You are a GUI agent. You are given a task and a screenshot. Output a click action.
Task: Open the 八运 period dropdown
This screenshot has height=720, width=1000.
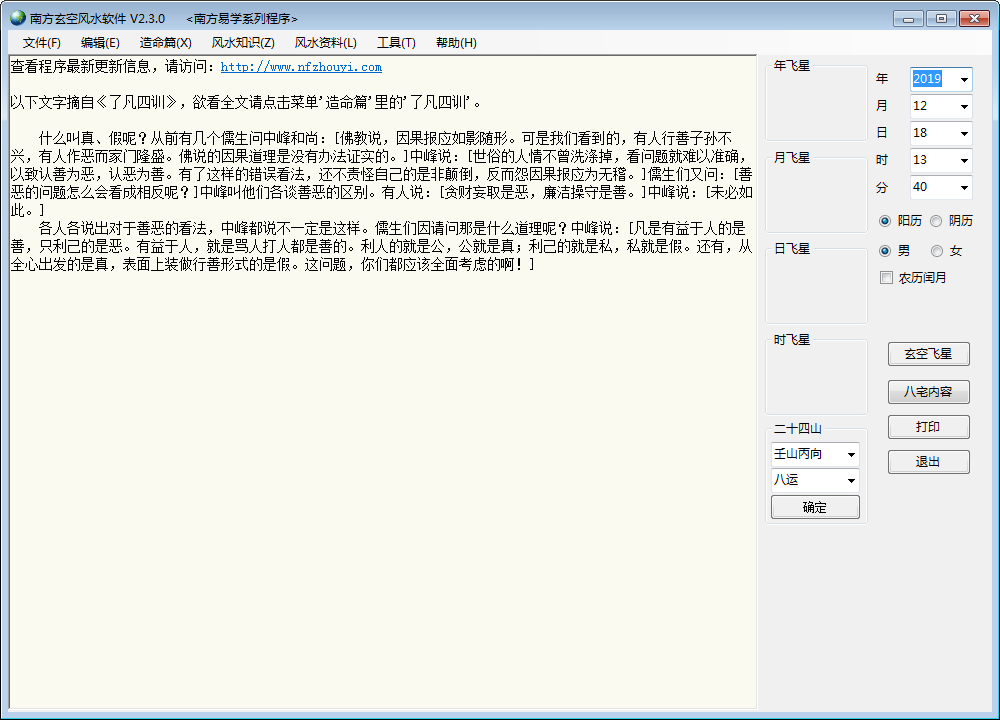(815, 480)
